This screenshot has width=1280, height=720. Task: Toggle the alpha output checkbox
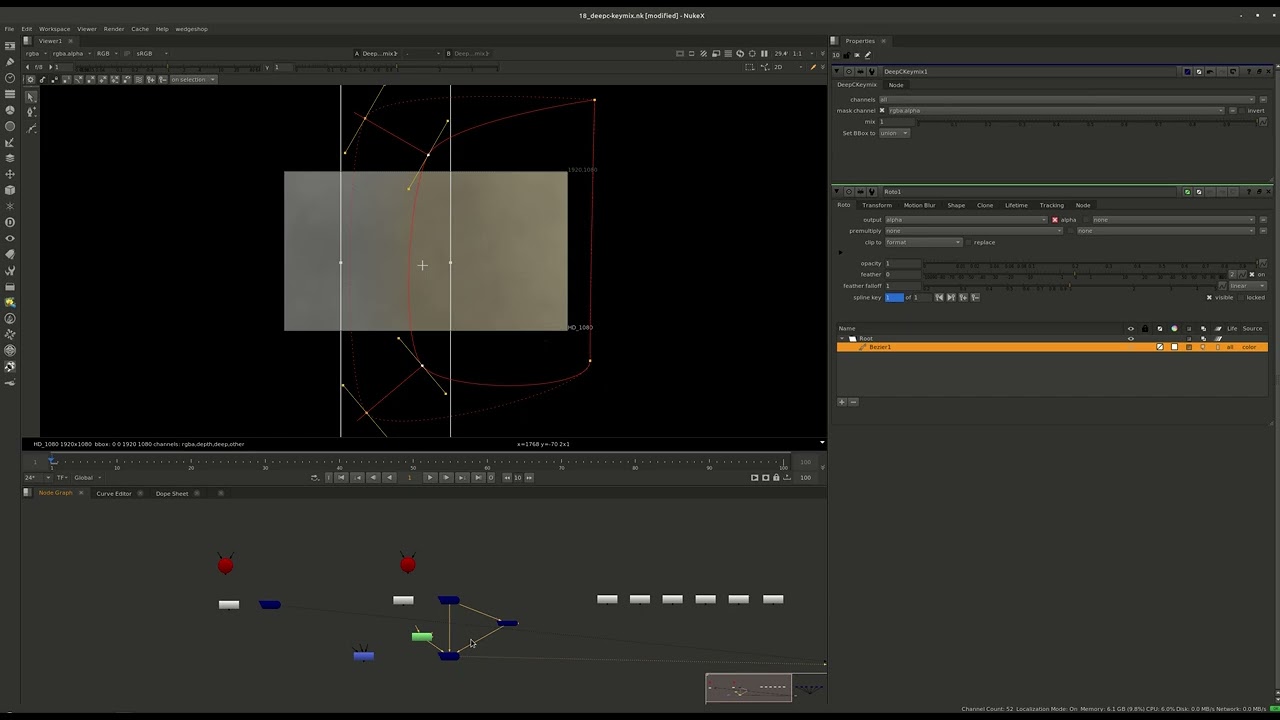click(1055, 220)
